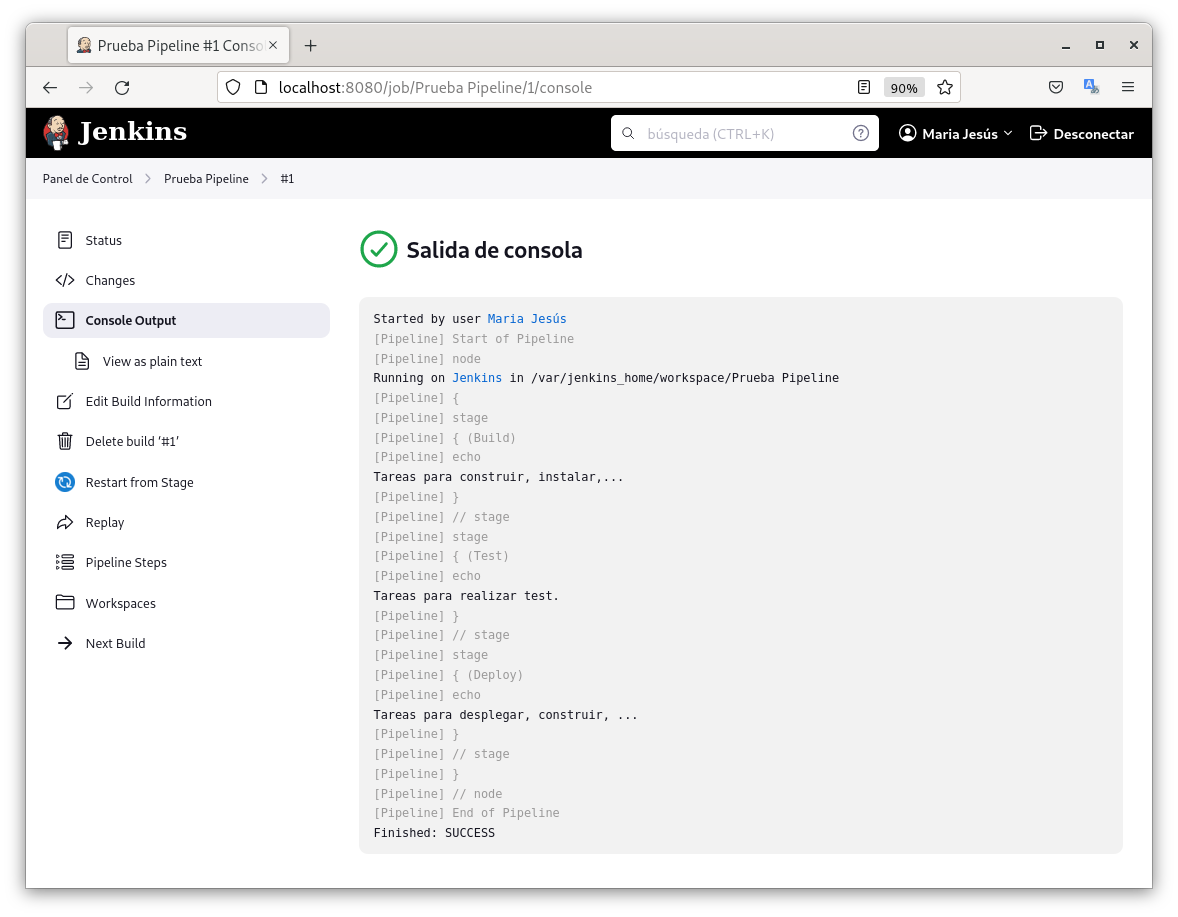Image resolution: width=1178 pixels, height=917 pixels.
Task: Bookmark this page with star icon
Action: click(944, 88)
